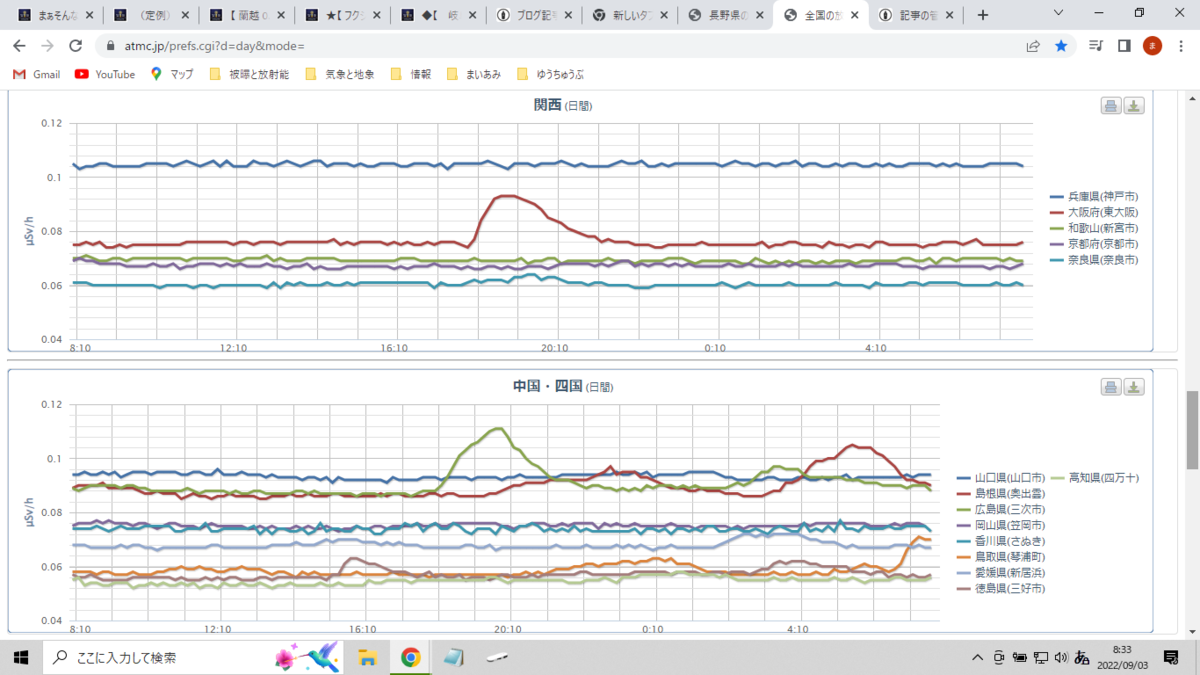Open the Gmail bookmark
This screenshot has height=675, width=1200.
(37, 74)
